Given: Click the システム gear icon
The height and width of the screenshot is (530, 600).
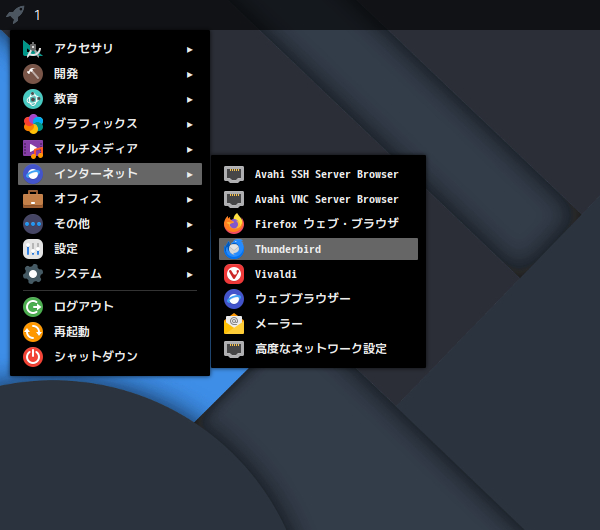Looking at the screenshot, I should coord(33,274).
